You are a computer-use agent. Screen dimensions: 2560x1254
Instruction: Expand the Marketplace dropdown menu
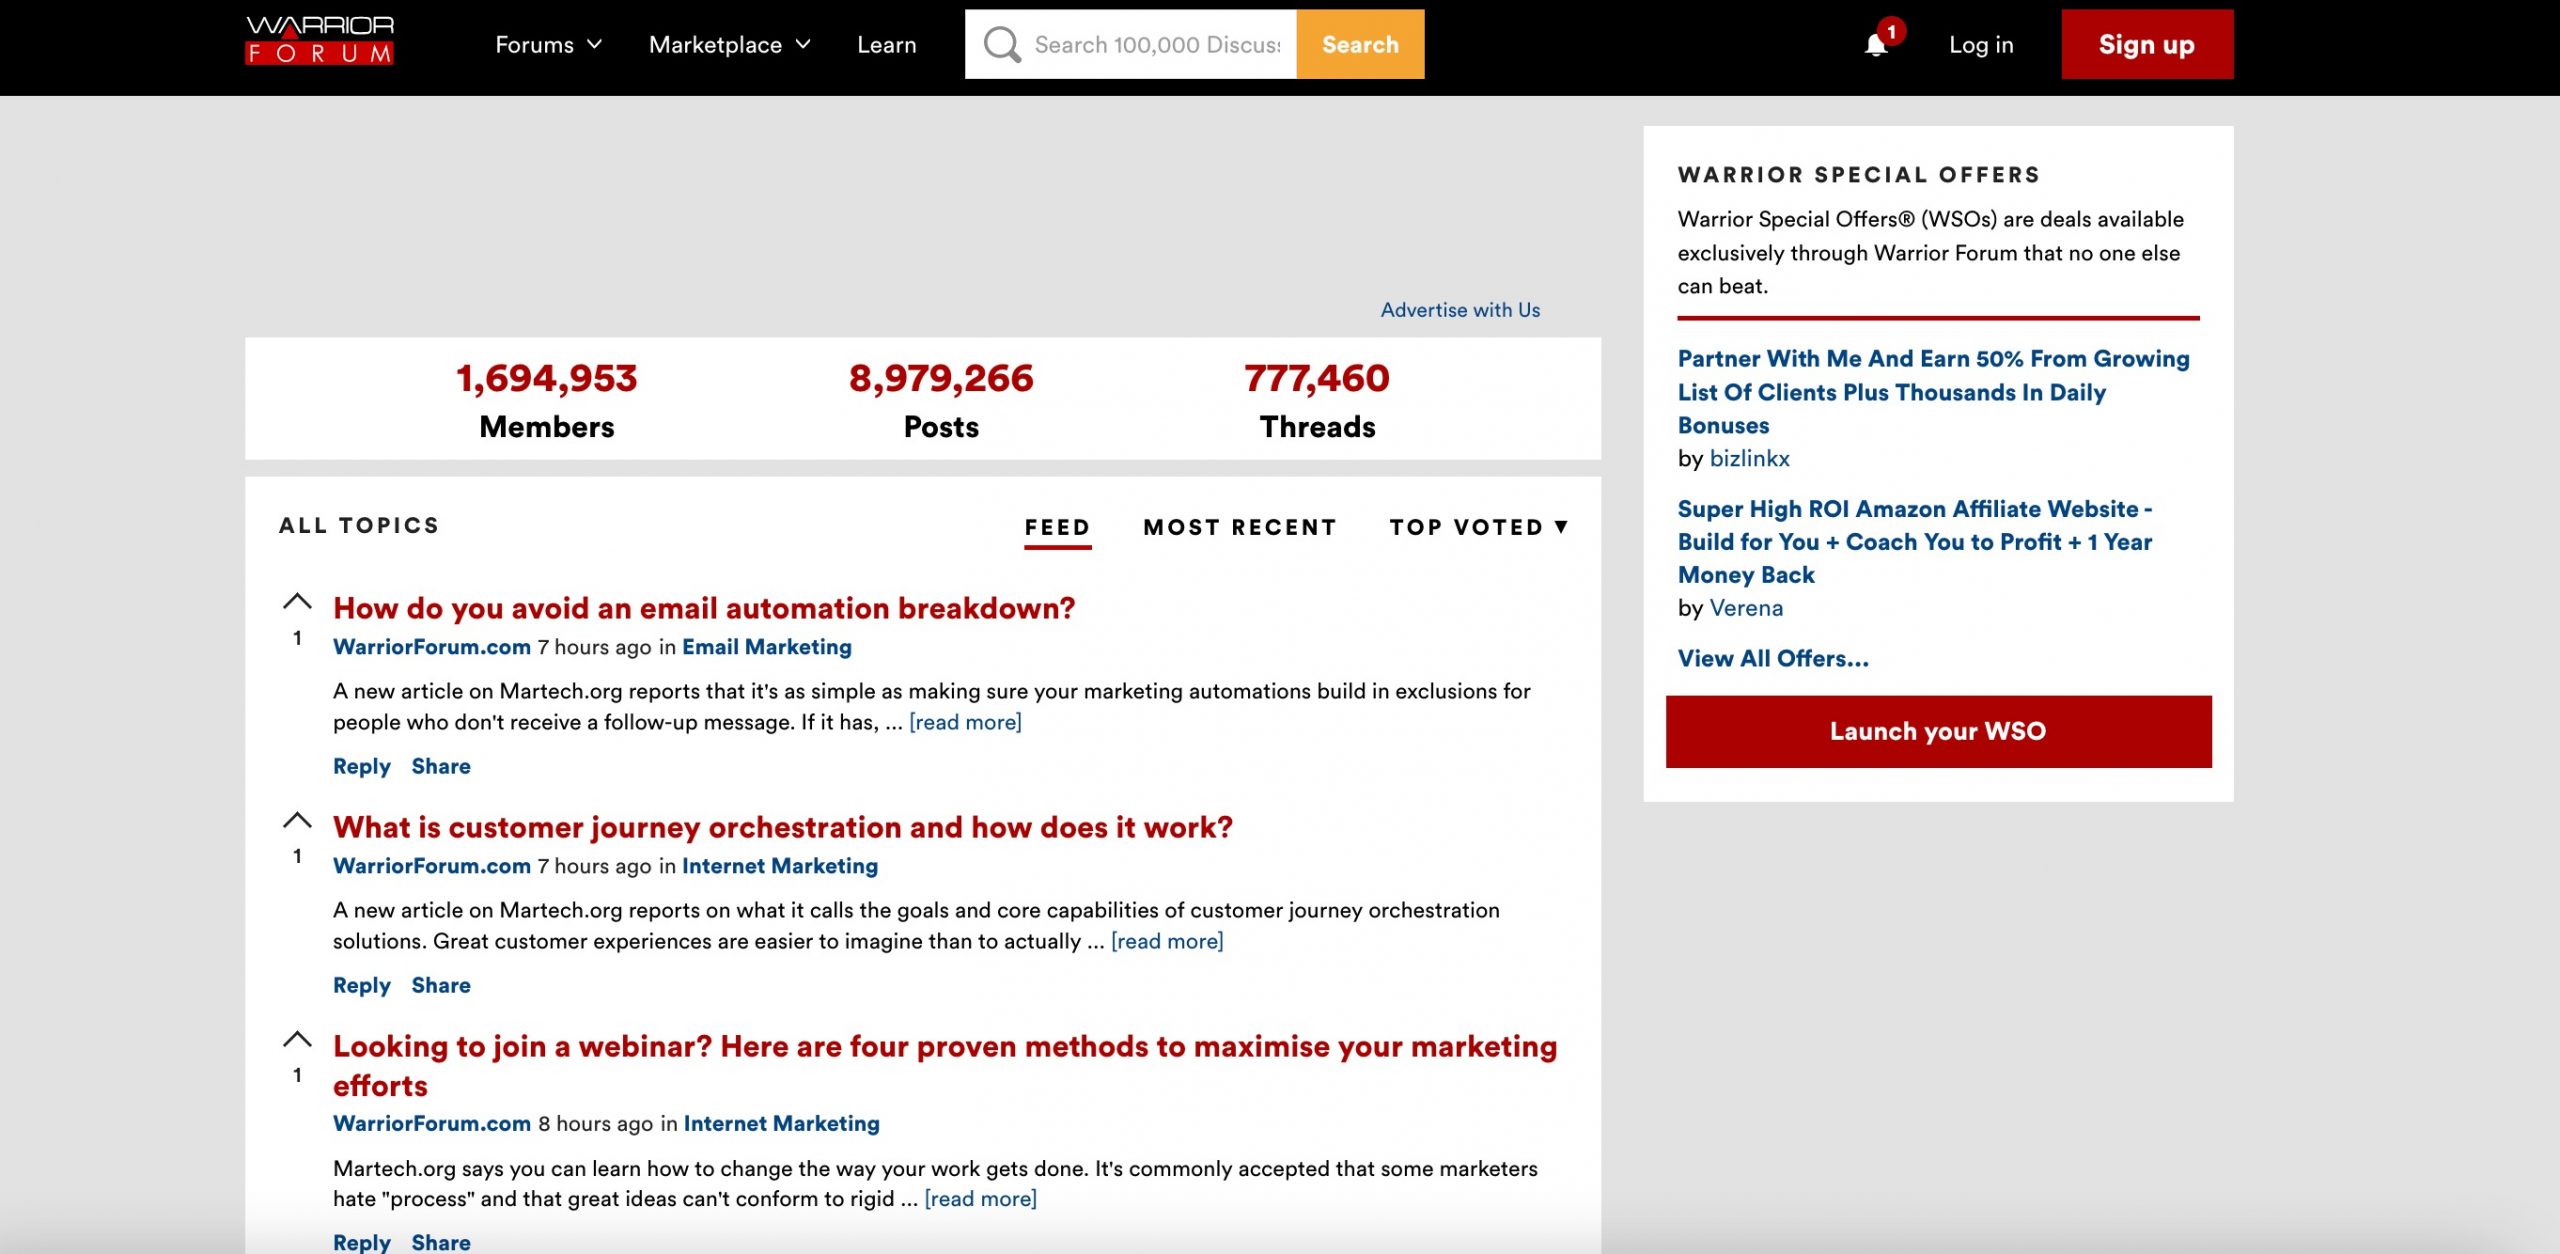point(730,45)
